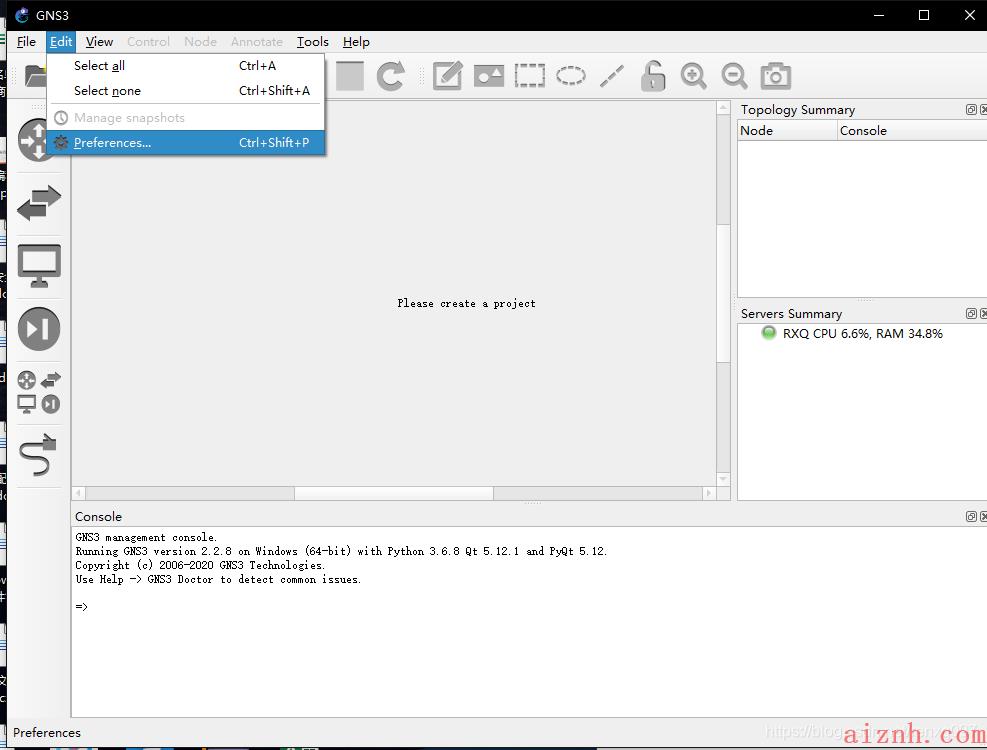Image resolution: width=987 pixels, height=750 pixels.
Task: Click the green RXQ server status indicator
Action: pyautogui.click(x=769, y=333)
